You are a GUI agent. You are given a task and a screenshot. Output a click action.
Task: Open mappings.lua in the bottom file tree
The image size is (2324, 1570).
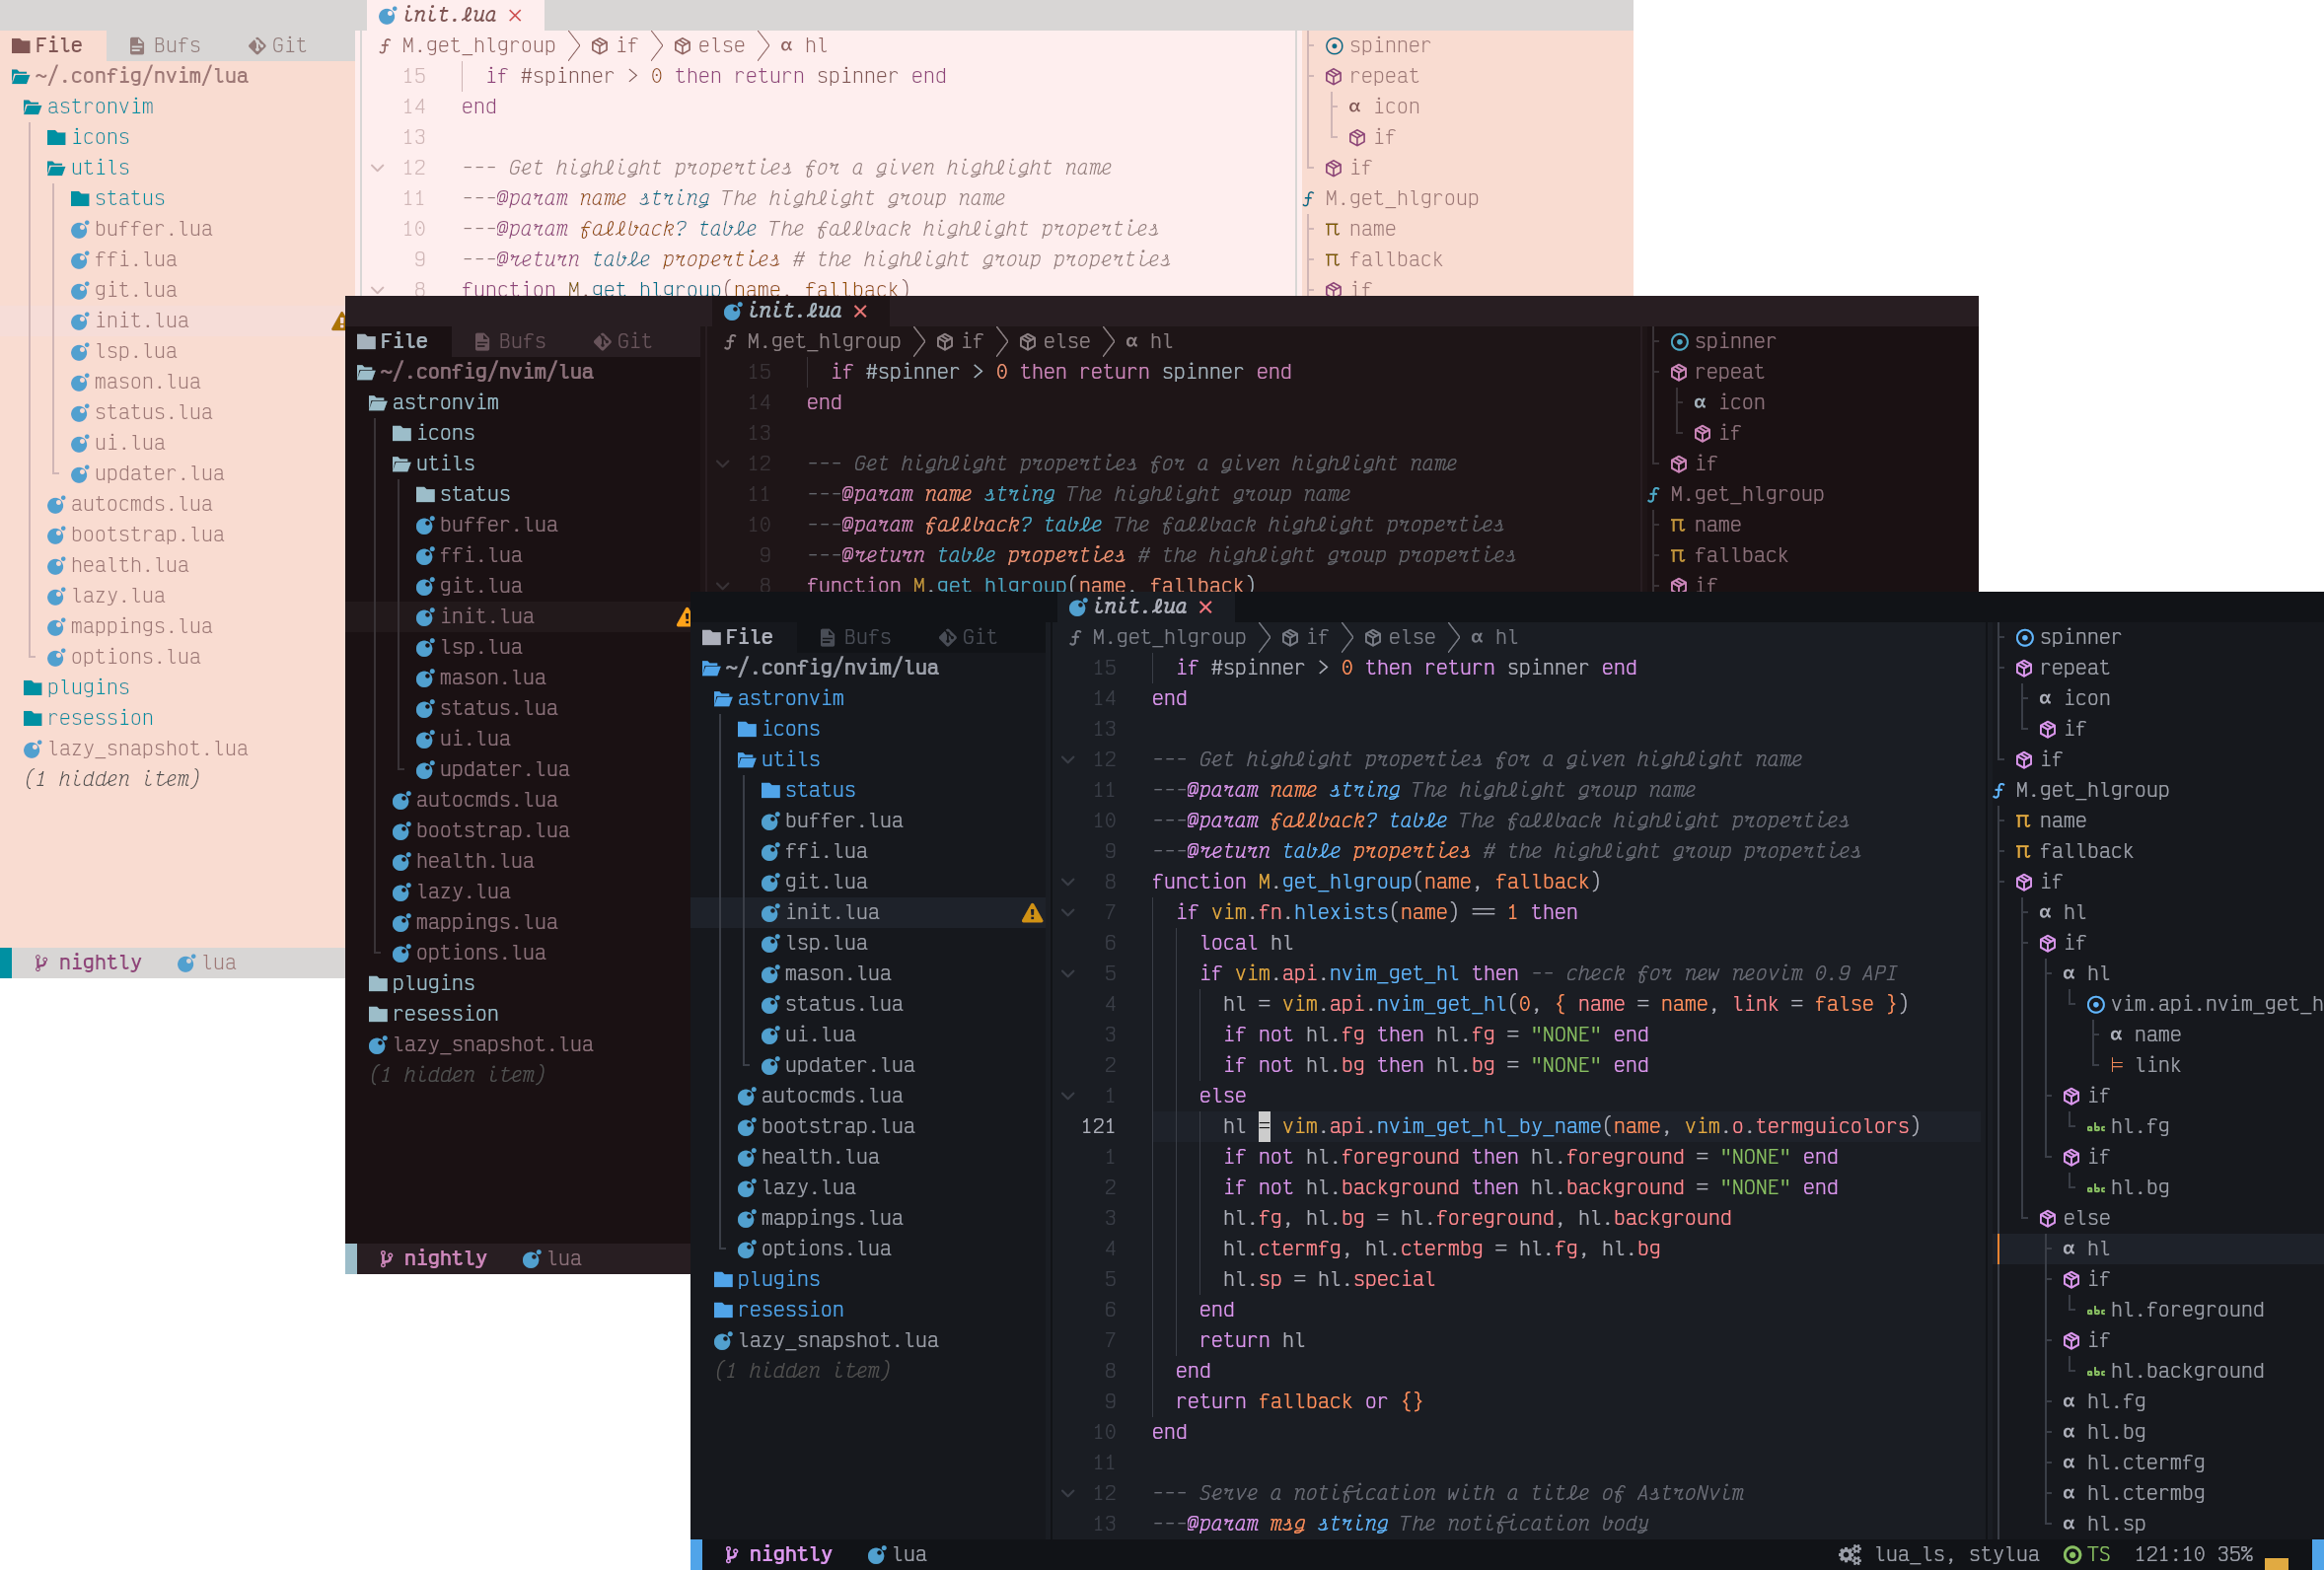point(831,1218)
